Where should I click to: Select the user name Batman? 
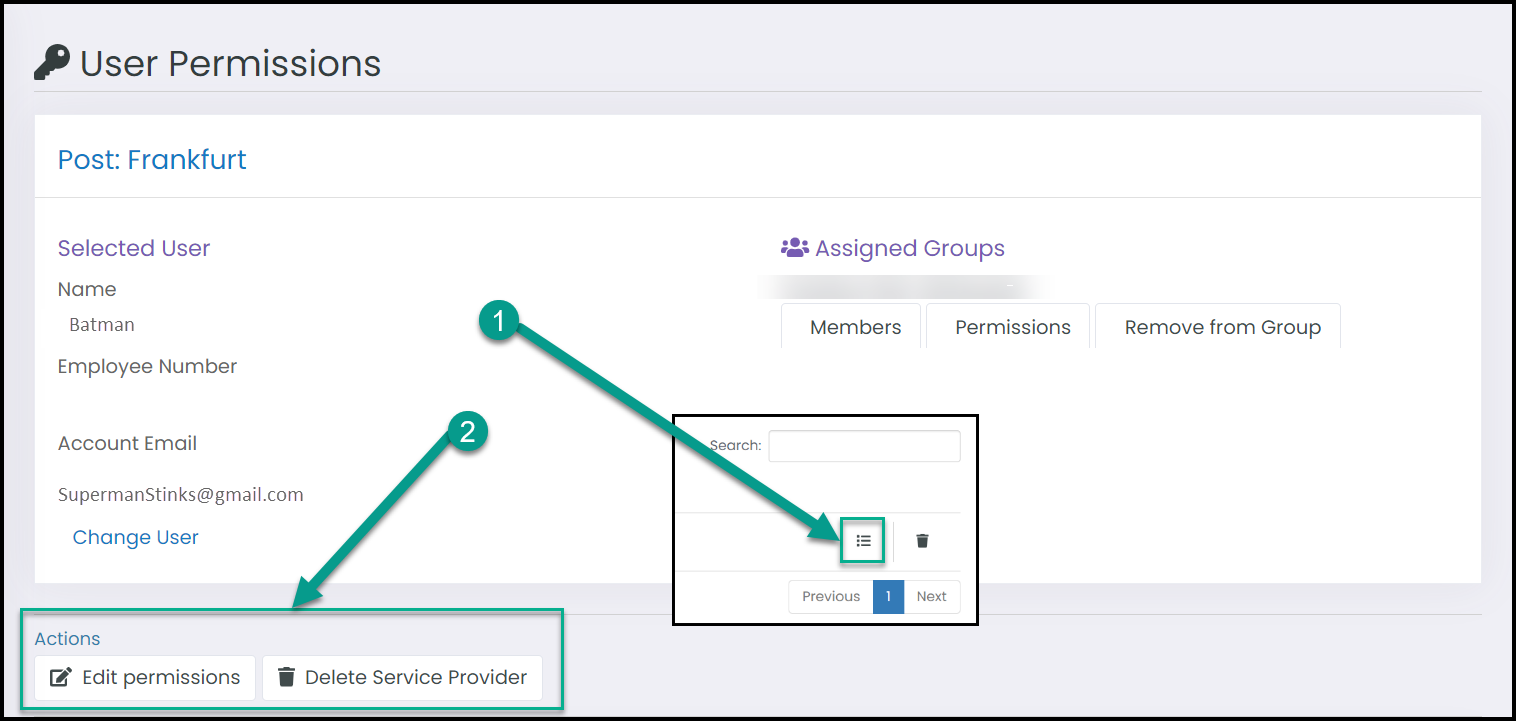pyautogui.click(x=102, y=325)
